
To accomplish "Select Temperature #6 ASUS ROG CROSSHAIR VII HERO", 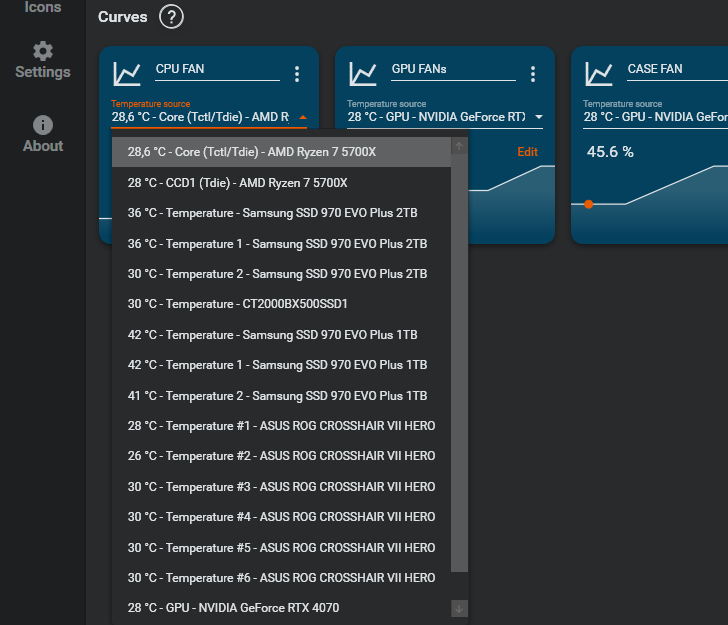I will (281, 578).
